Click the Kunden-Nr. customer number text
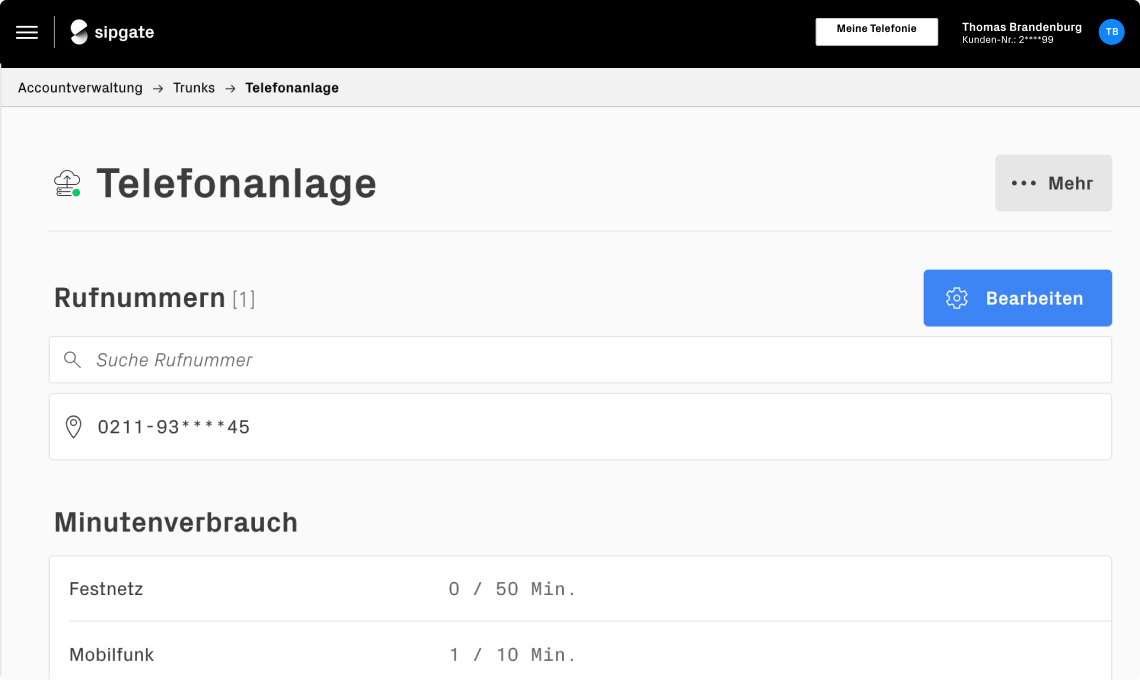 (1007, 40)
